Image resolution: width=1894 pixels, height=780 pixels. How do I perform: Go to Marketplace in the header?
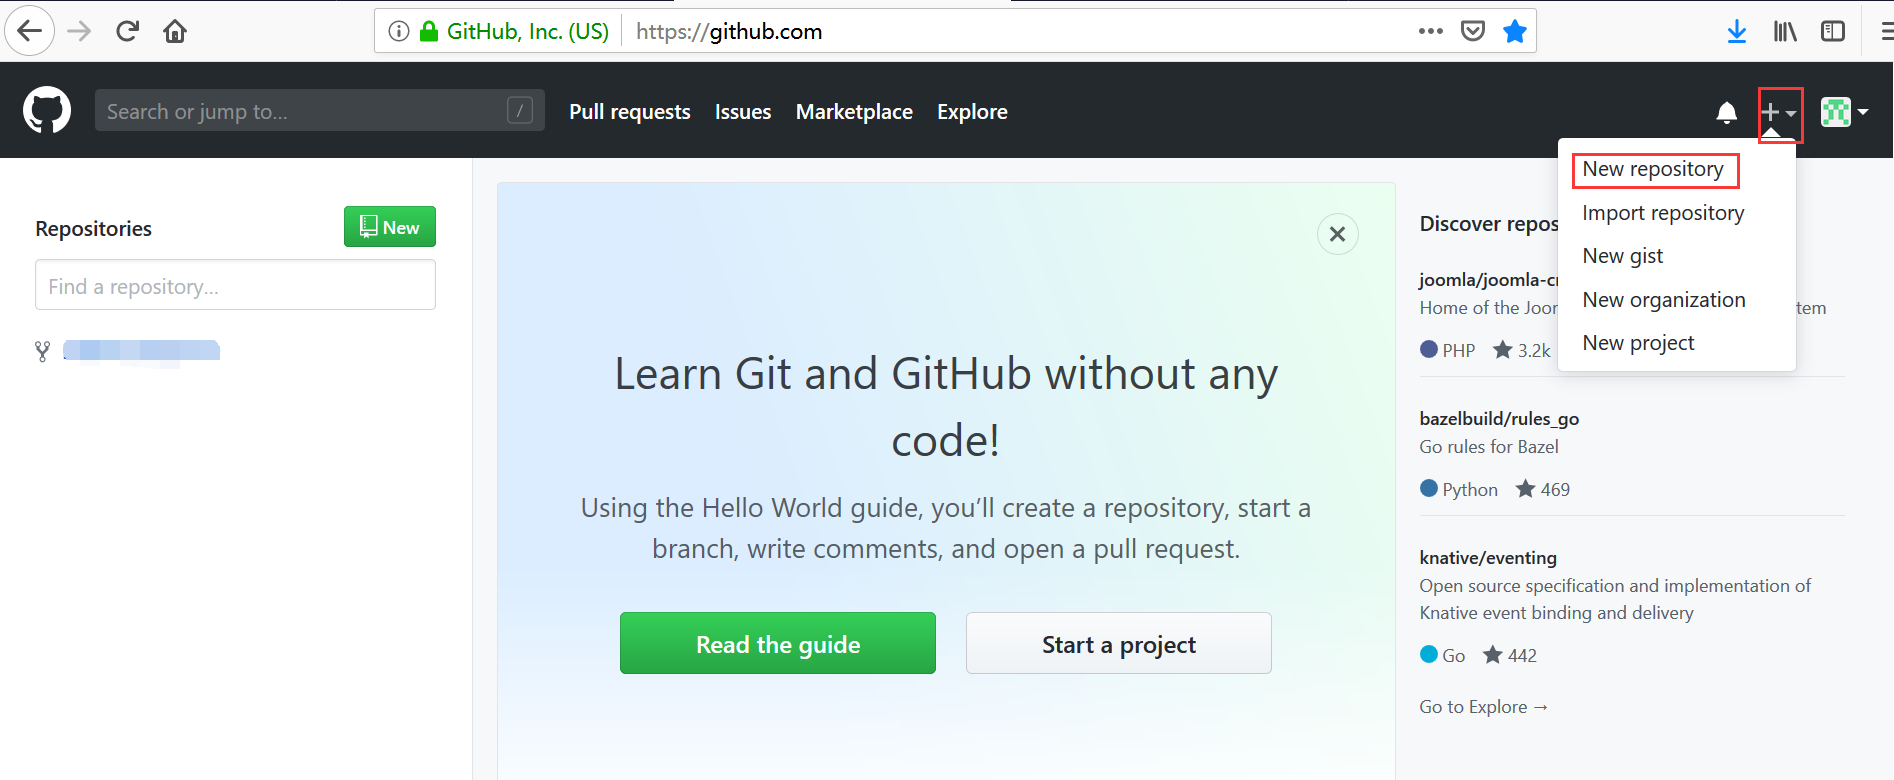click(854, 112)
